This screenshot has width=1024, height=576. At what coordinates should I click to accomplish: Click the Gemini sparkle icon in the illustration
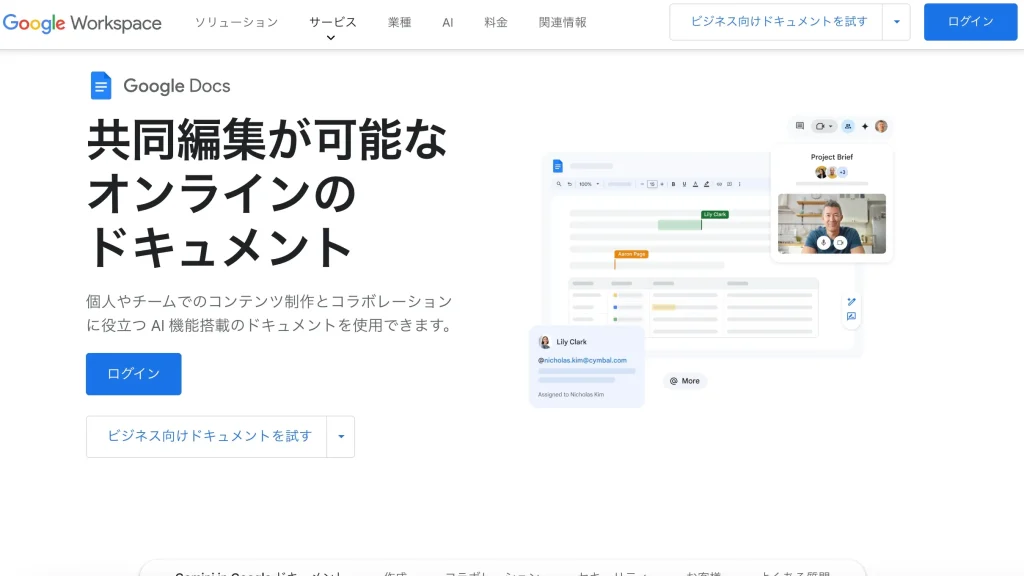[865, 126]
